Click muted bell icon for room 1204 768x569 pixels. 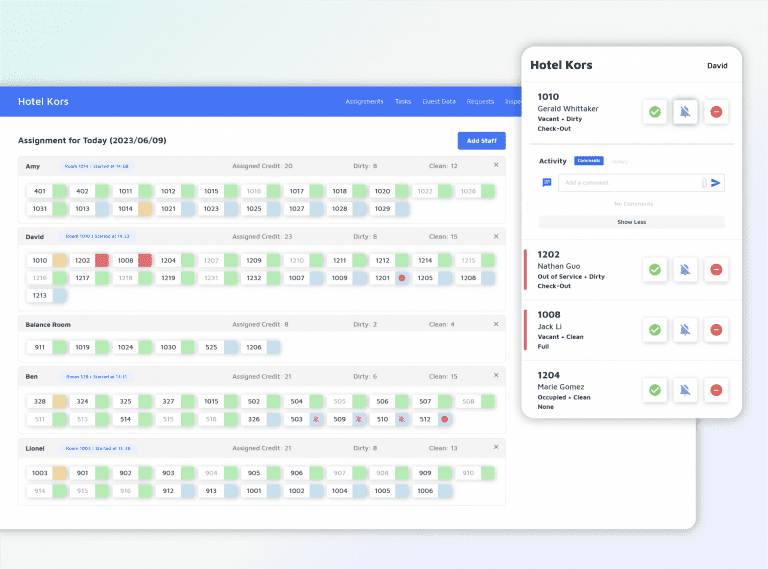click(x=685, y=389)
